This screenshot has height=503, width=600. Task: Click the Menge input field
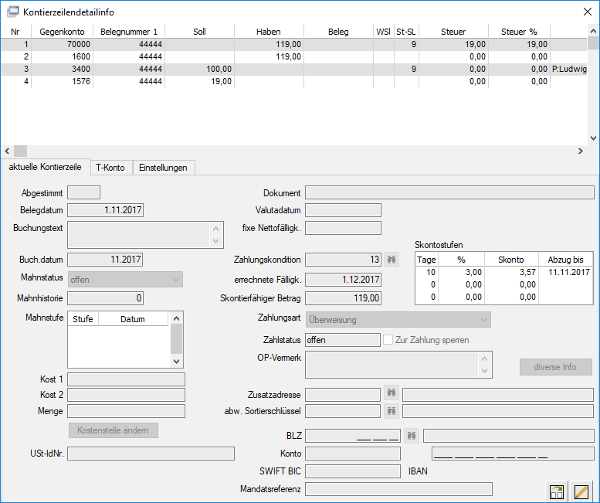[126, 411]
